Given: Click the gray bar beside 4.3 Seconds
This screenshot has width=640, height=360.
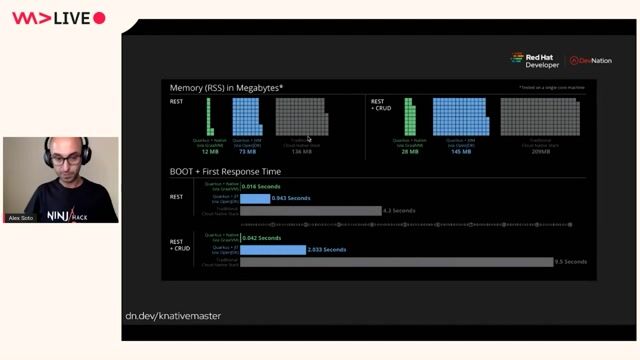Looking at the screenshot, I should click(311, 211).
